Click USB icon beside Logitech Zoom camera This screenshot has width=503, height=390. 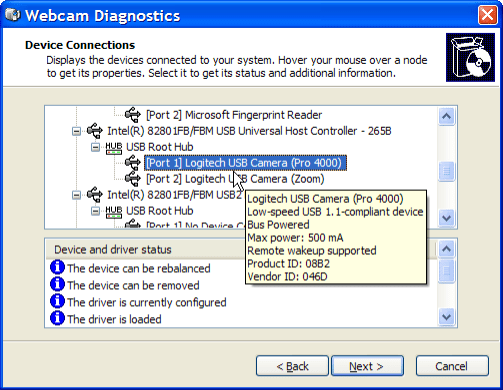133,179
